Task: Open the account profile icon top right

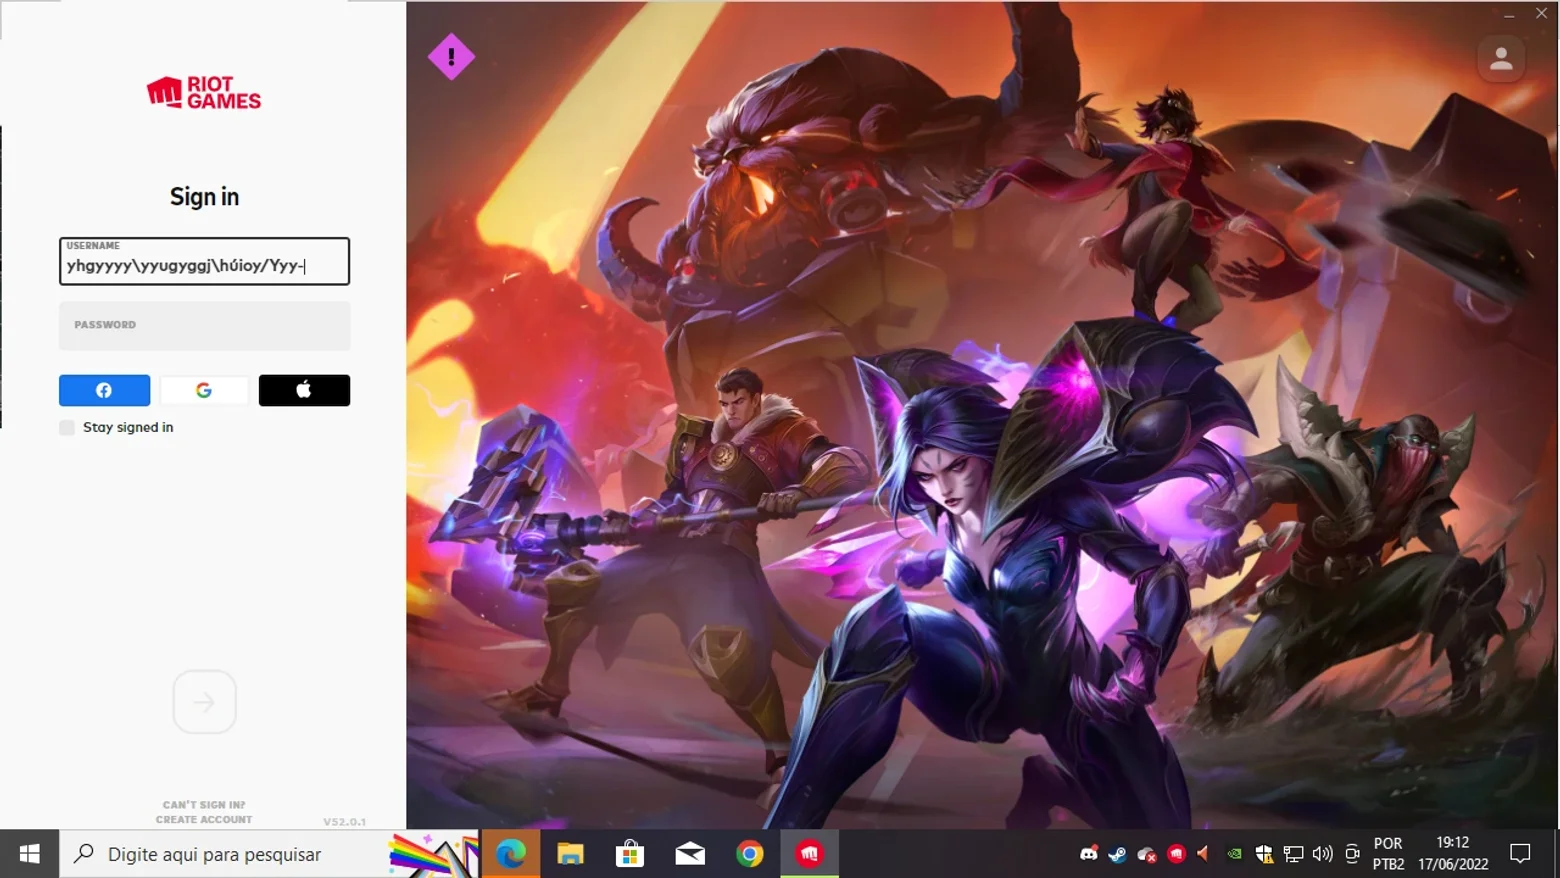Action: (1501, 59)
